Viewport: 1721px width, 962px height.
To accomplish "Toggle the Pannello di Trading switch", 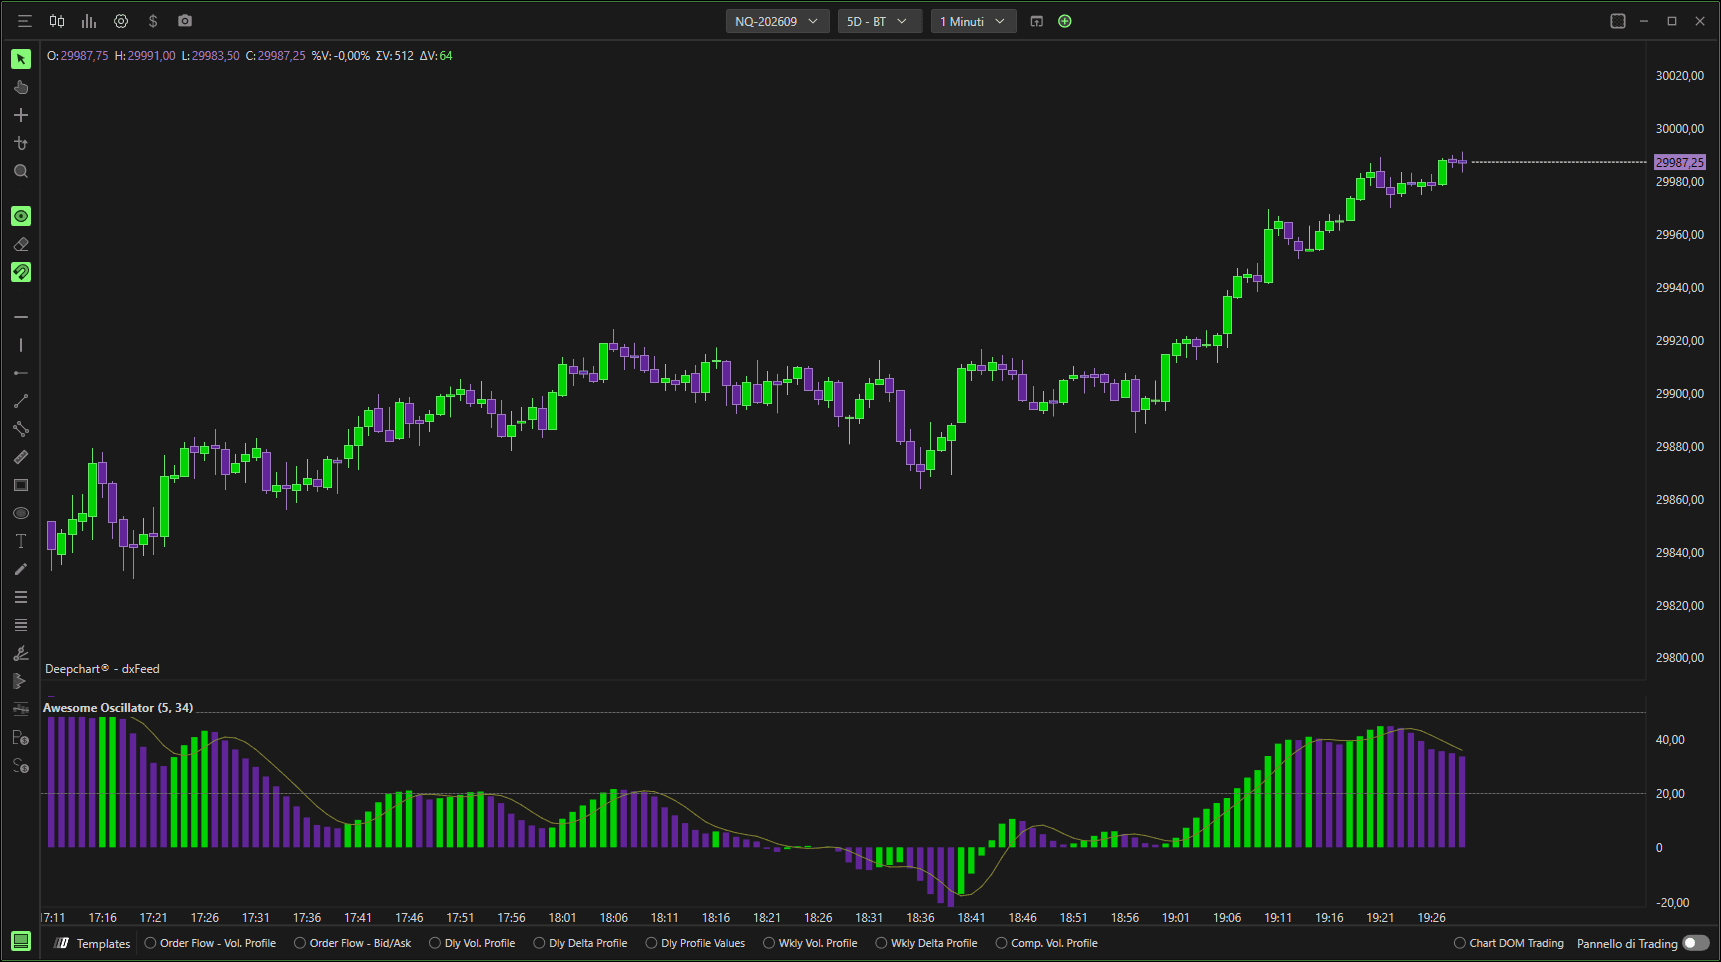I will click(x=1696, y=943).
